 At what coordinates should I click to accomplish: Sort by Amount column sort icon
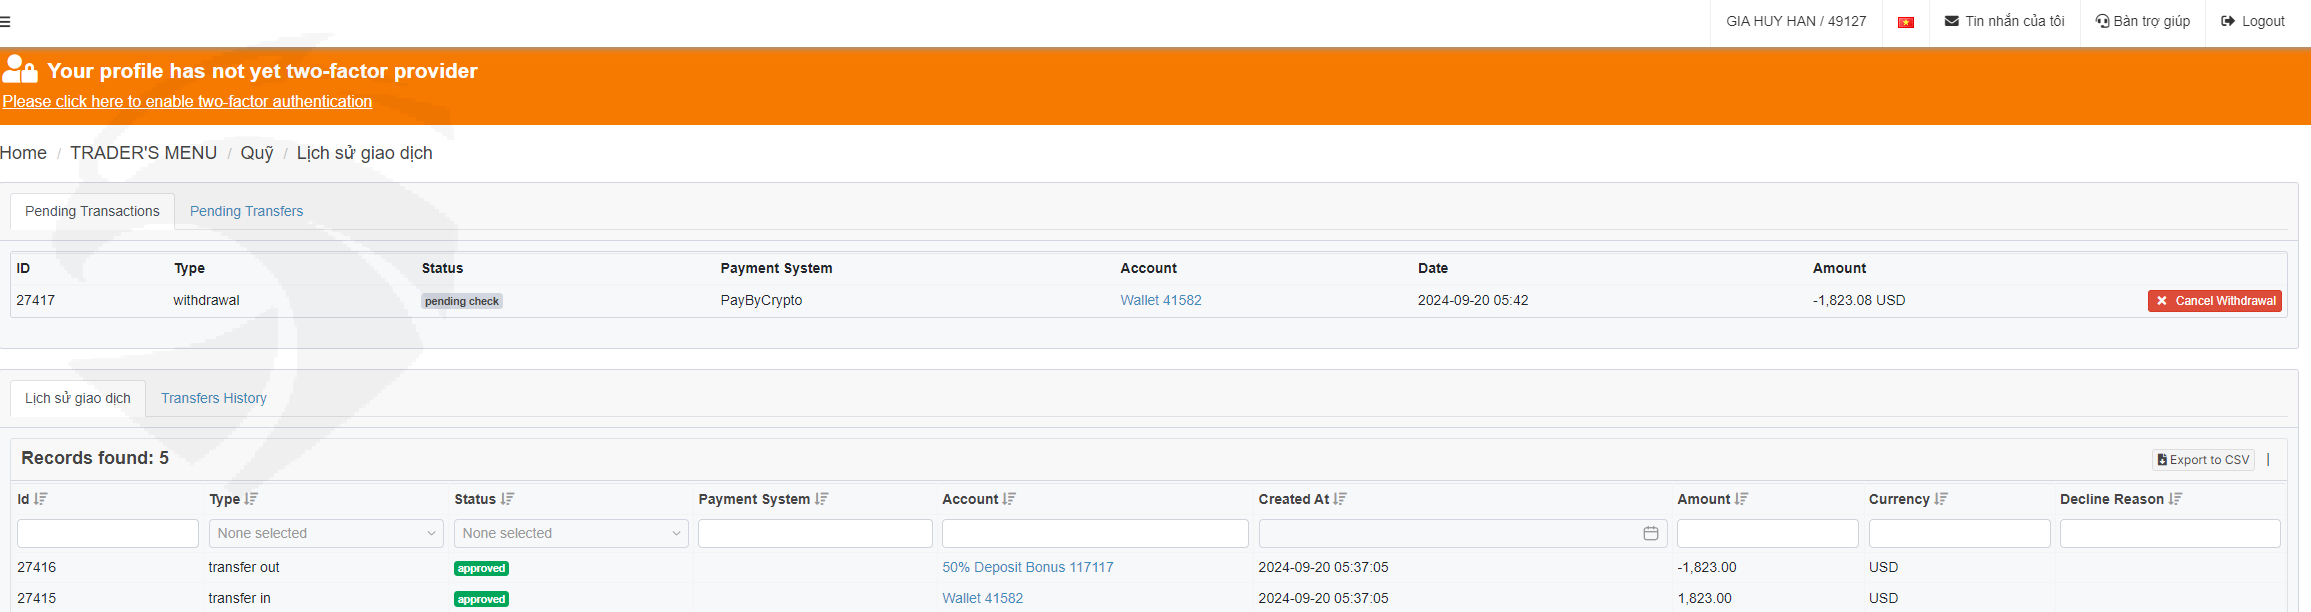pyautogui.click(x=1742, y=499)
